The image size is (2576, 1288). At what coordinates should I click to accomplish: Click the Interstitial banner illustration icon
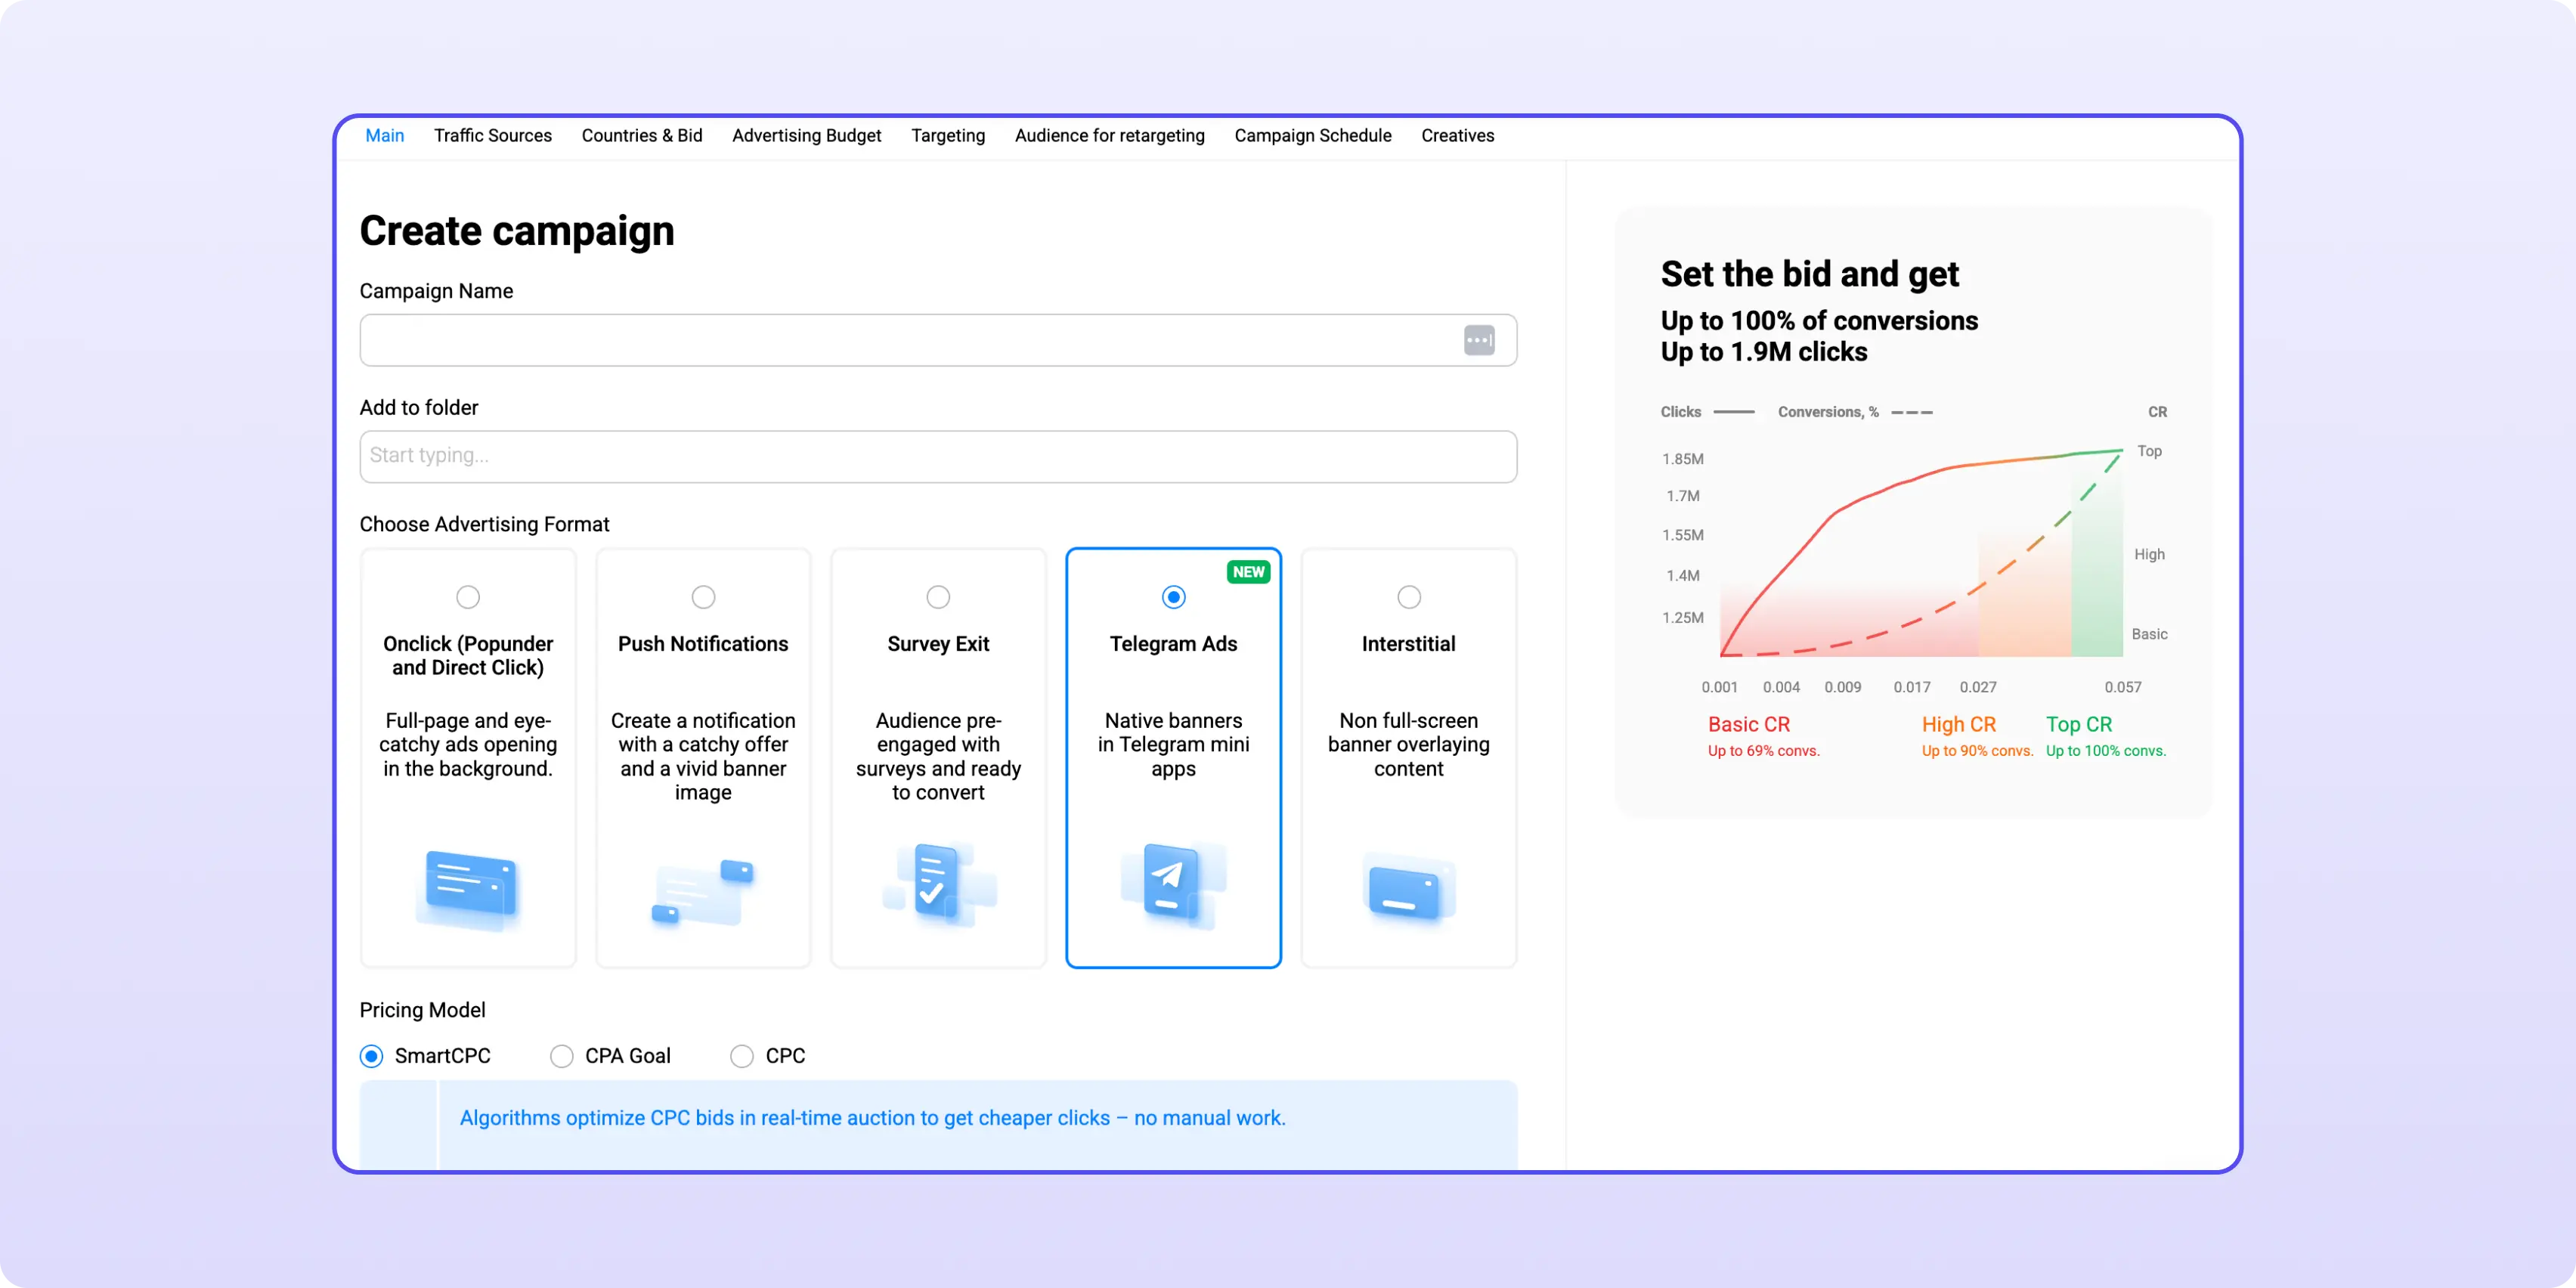pos(1408,890)
